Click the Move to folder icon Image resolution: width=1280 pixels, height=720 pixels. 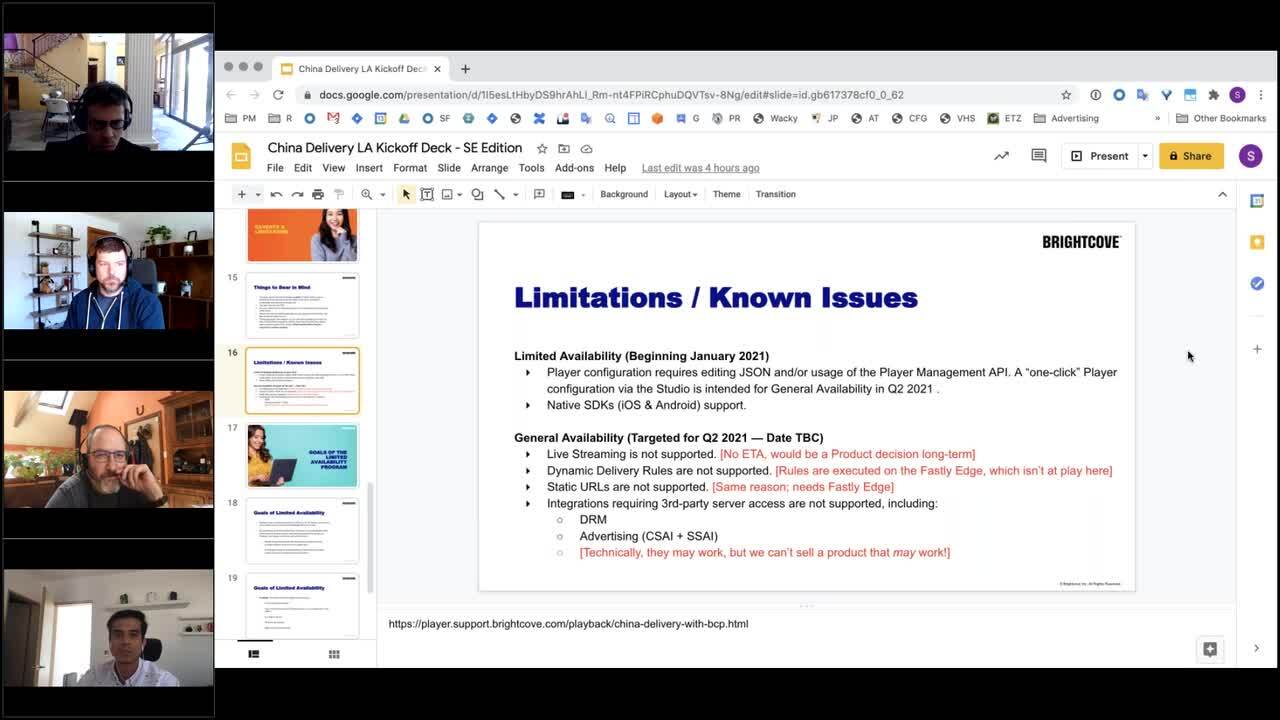(x=564, y=149)
